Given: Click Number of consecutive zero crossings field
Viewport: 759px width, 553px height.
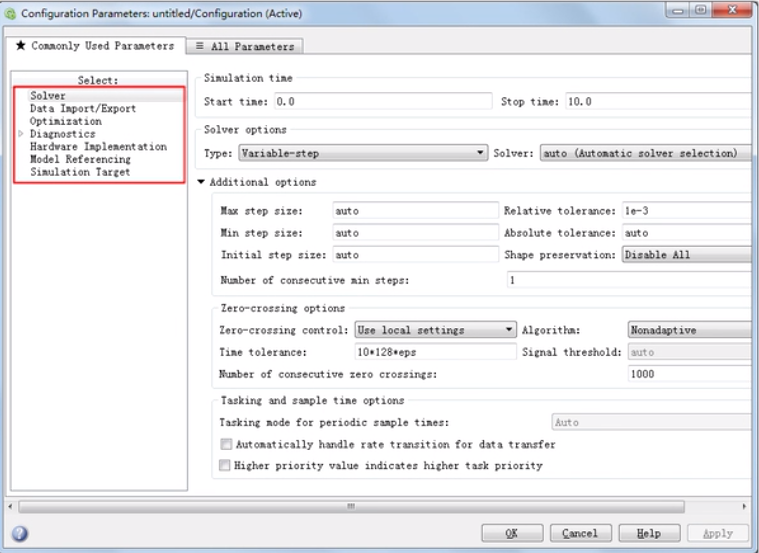Looking at the screenshot, I should tap(691, 374).
